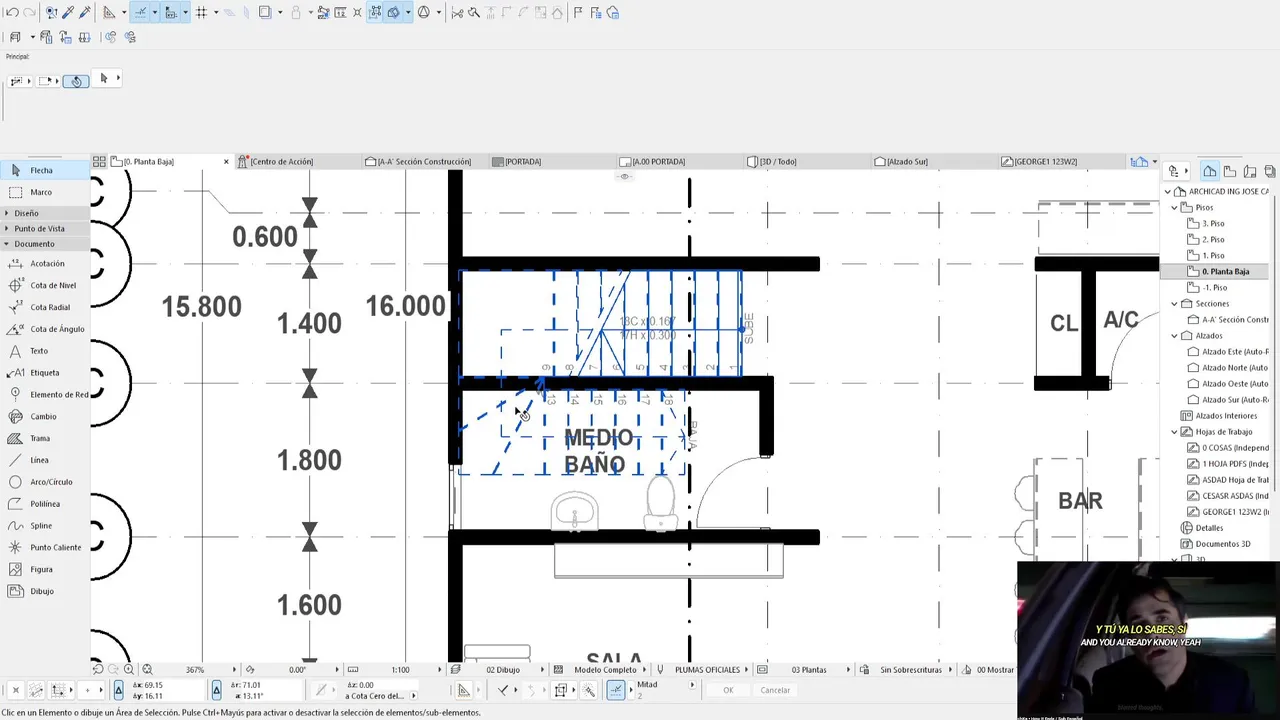Screen dimensions: 1280x720
Task: Toggle the suspend groups icon
Action: click(375, 13)
